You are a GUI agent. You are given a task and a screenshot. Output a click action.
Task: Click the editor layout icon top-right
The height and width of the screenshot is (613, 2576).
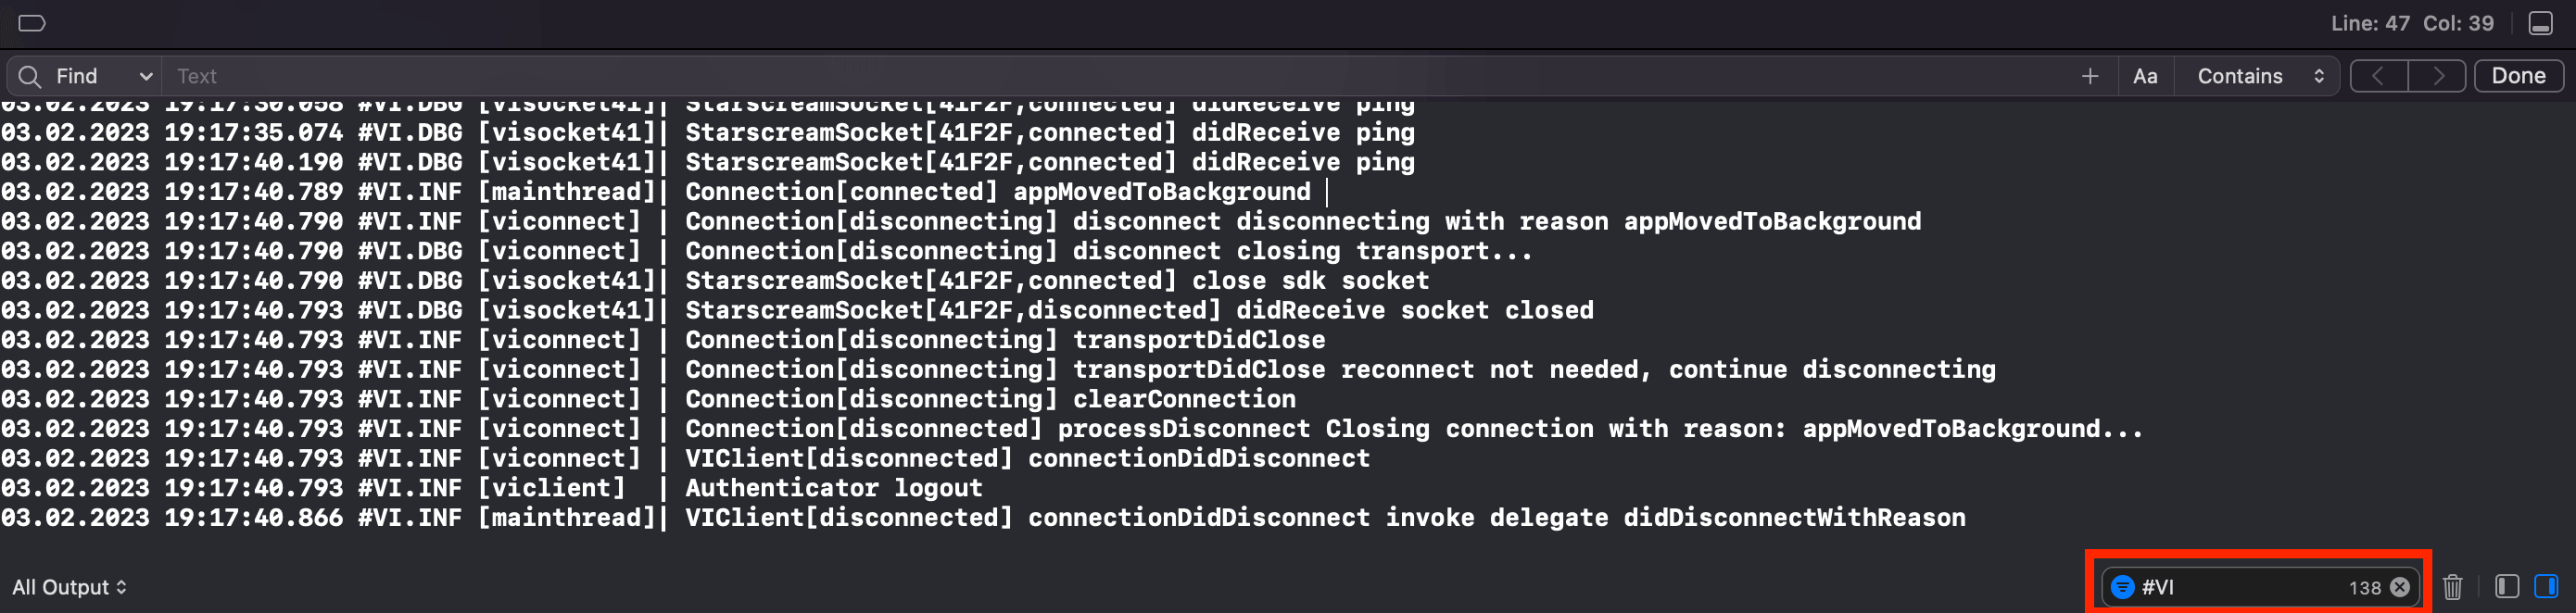[x=2541, y=23]
